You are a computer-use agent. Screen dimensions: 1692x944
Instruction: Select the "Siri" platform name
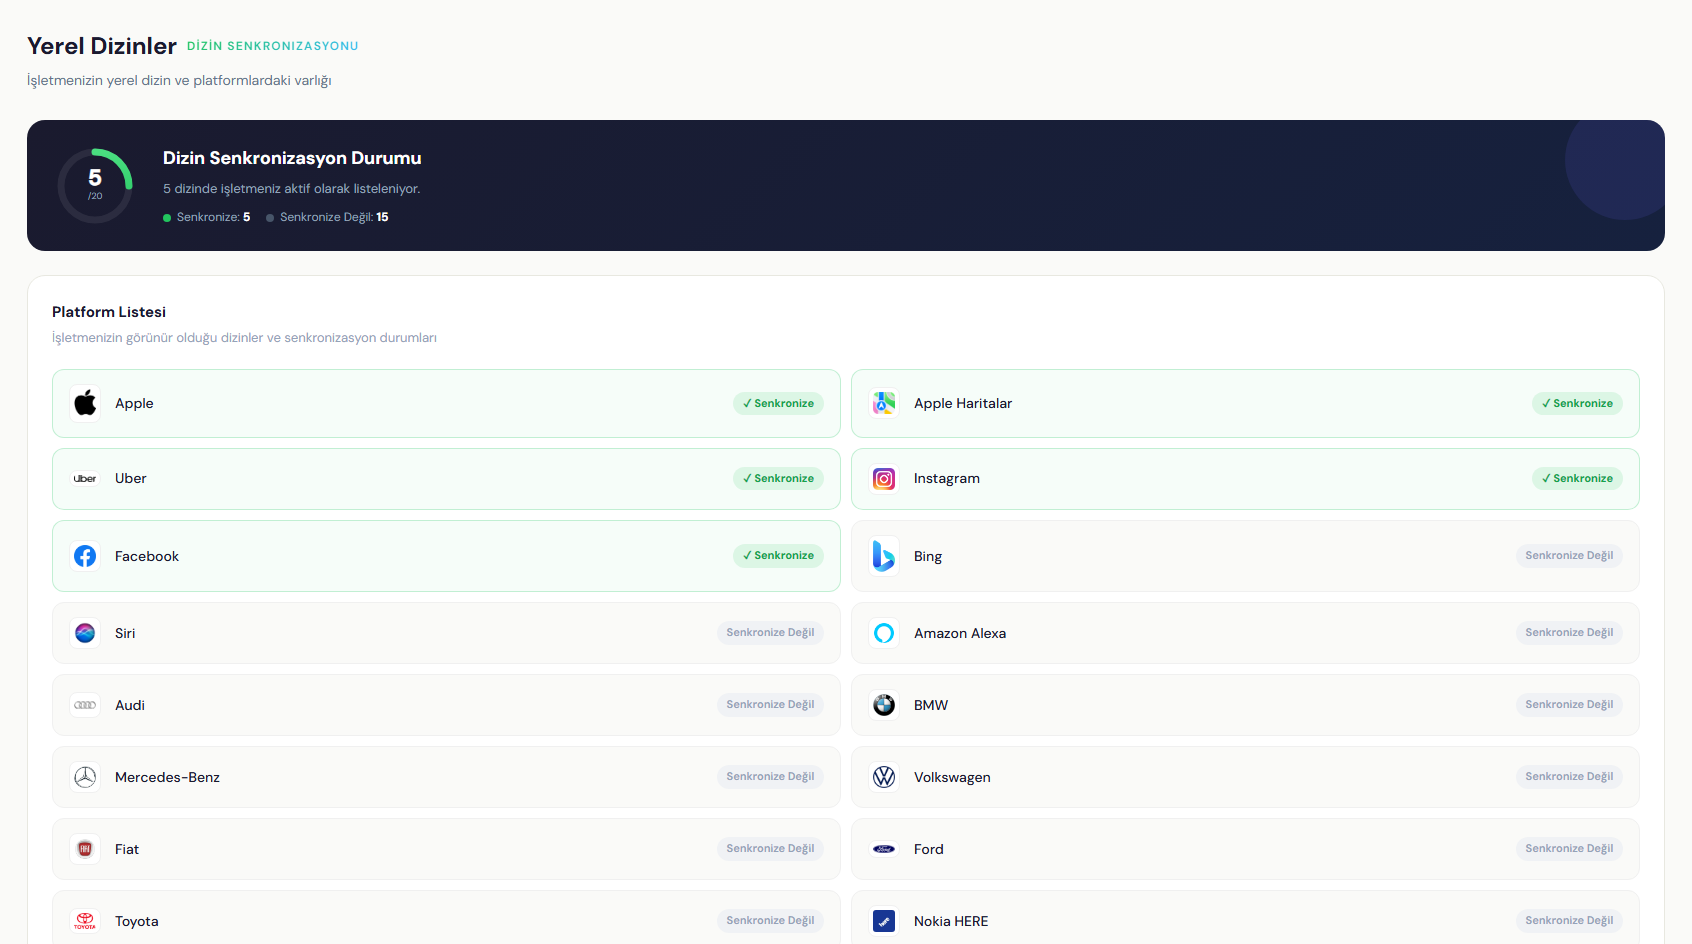tap(125, 633)
